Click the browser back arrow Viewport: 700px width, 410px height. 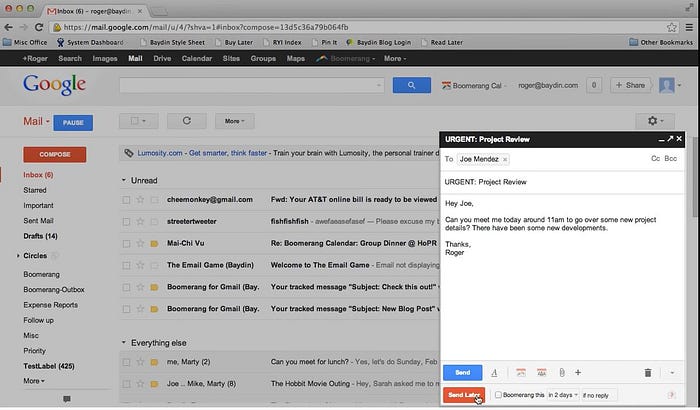tap(8, 27)
